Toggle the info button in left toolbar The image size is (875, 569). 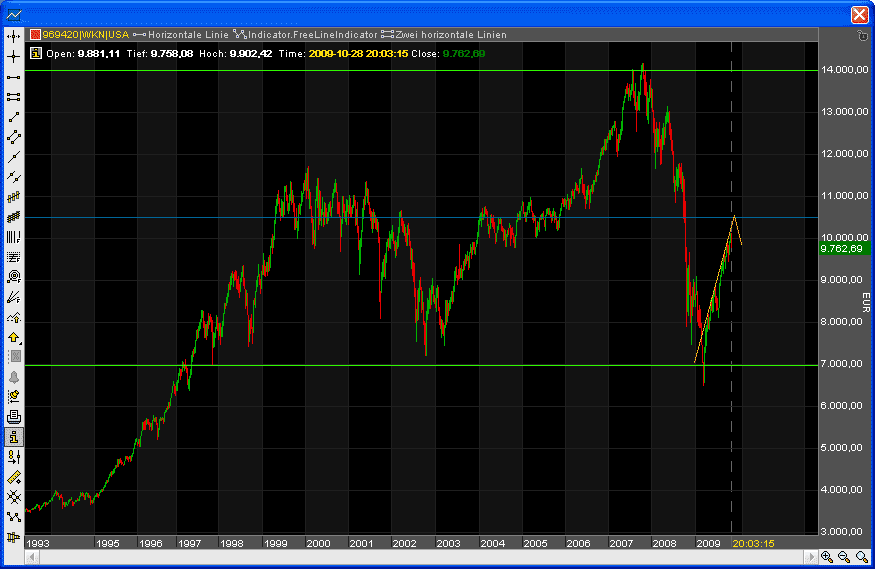point(13,437)
